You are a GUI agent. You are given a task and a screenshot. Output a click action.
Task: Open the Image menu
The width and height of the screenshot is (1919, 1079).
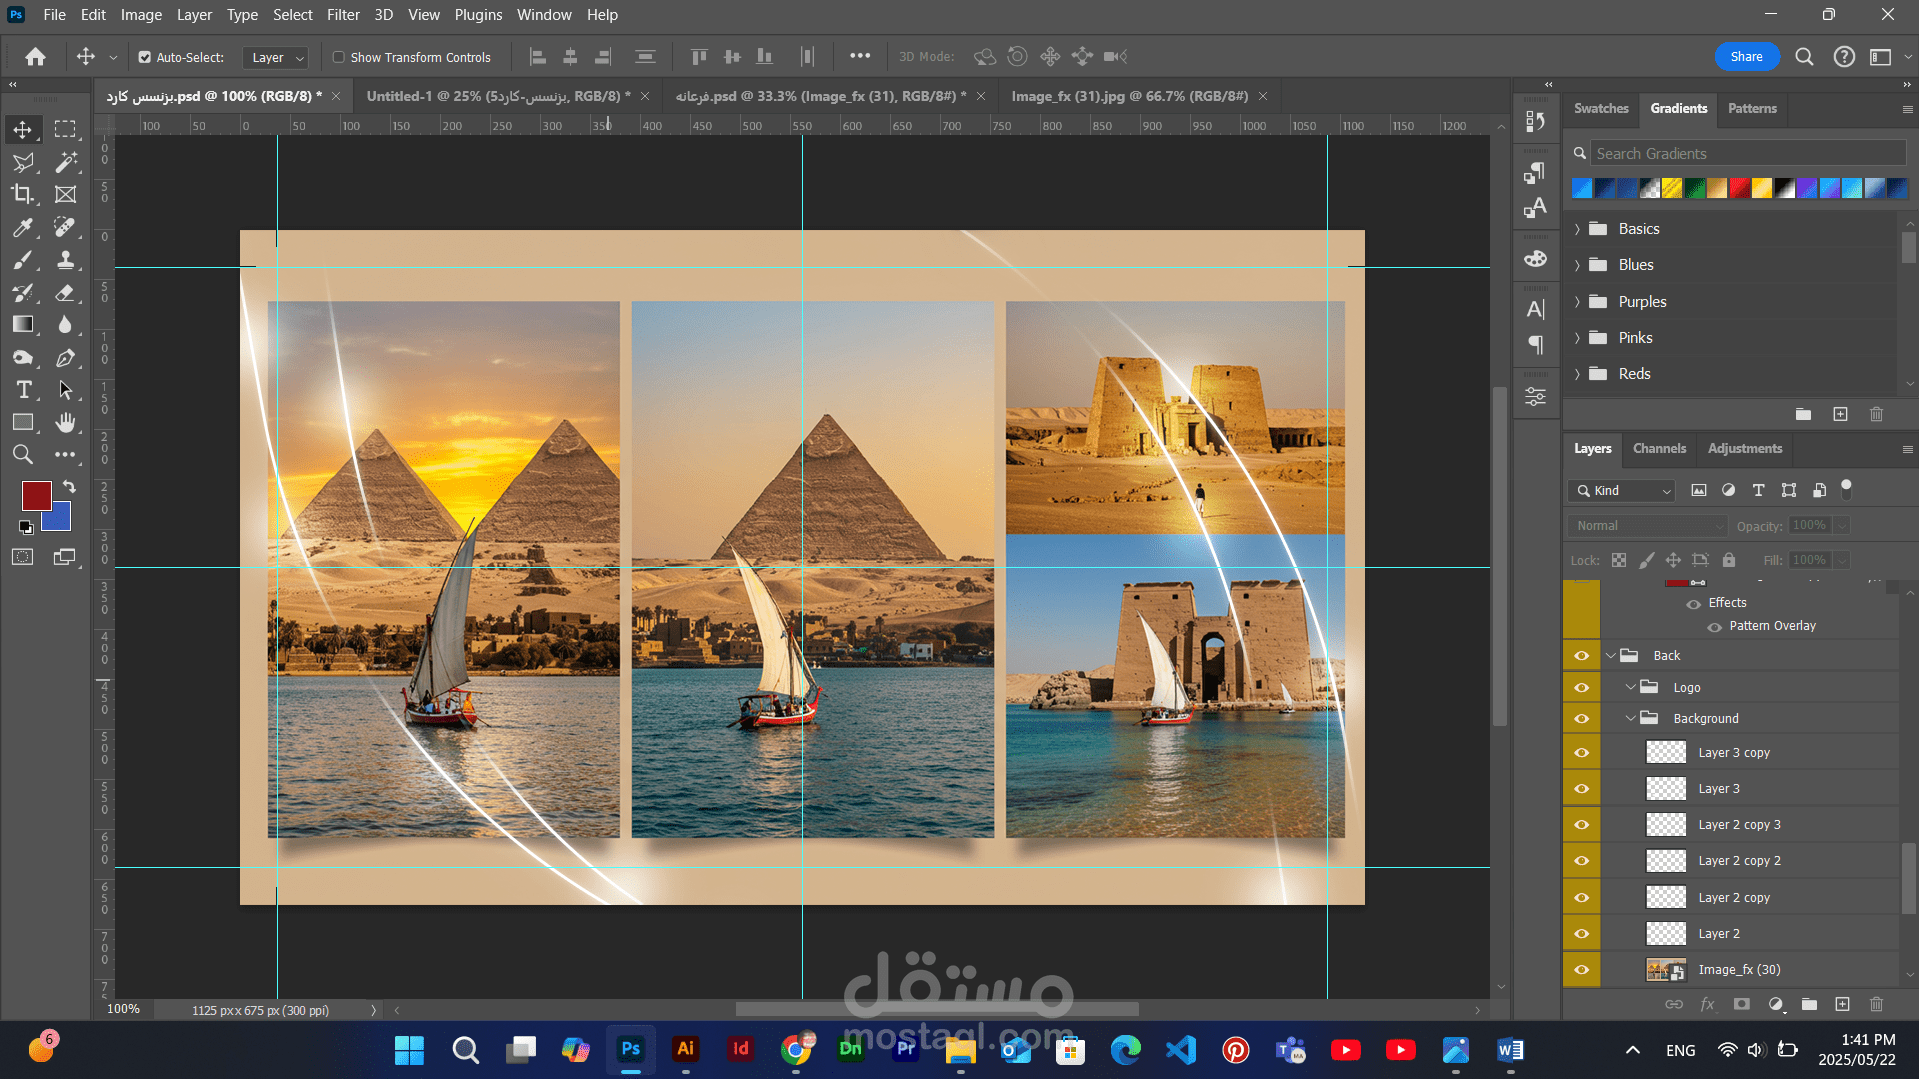click(x=141, y=14)
